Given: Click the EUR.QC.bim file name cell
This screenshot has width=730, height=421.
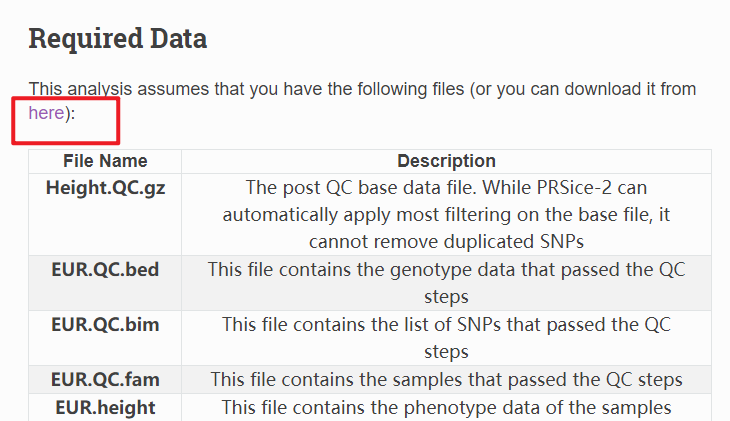Looking at the screenshot, I should point(105,325).
